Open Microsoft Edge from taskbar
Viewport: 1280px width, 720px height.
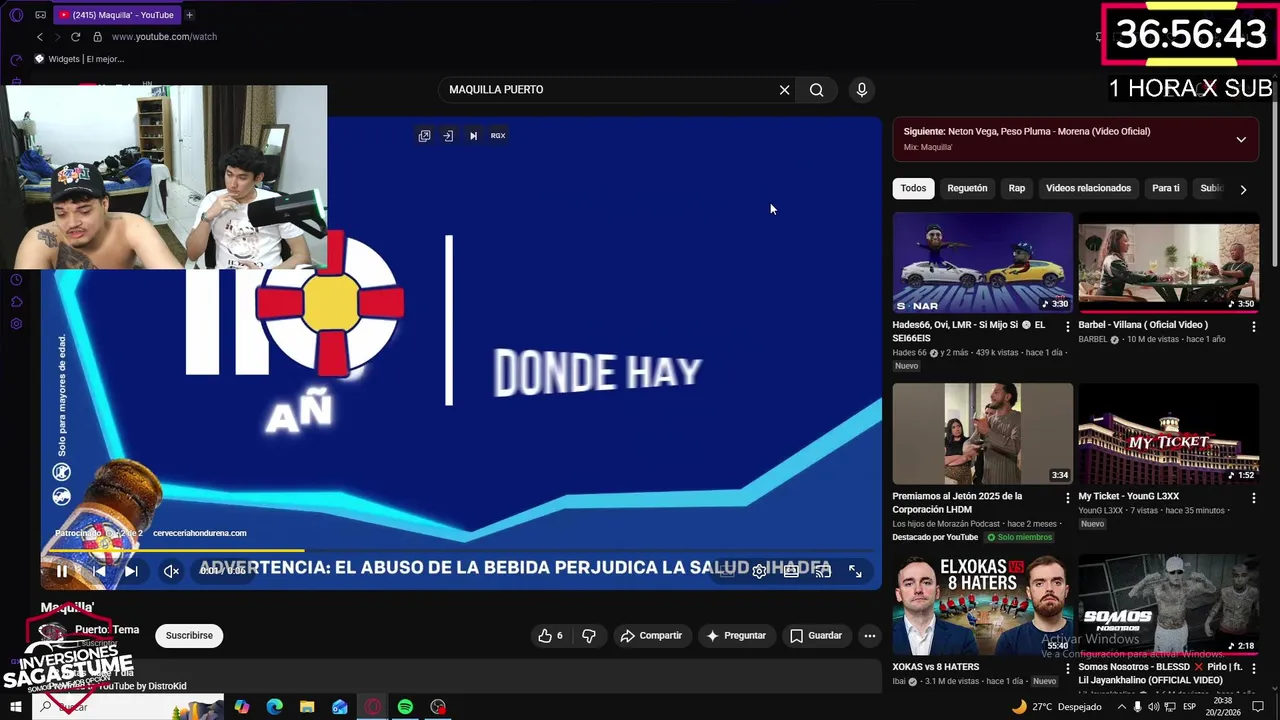tap(275, 707)
